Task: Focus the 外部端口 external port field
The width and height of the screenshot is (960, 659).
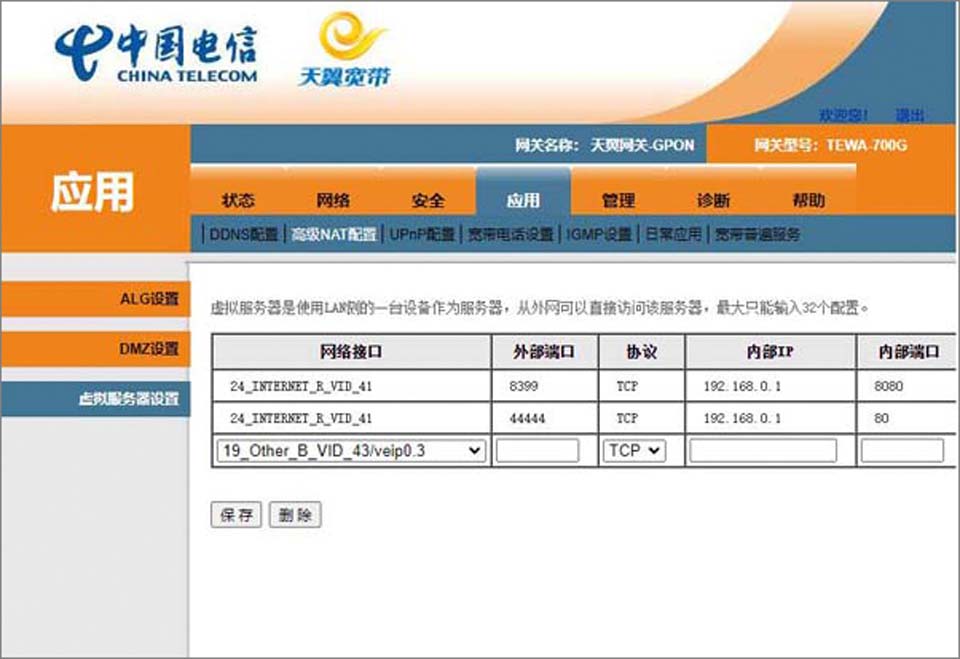Action: [537, 451]
